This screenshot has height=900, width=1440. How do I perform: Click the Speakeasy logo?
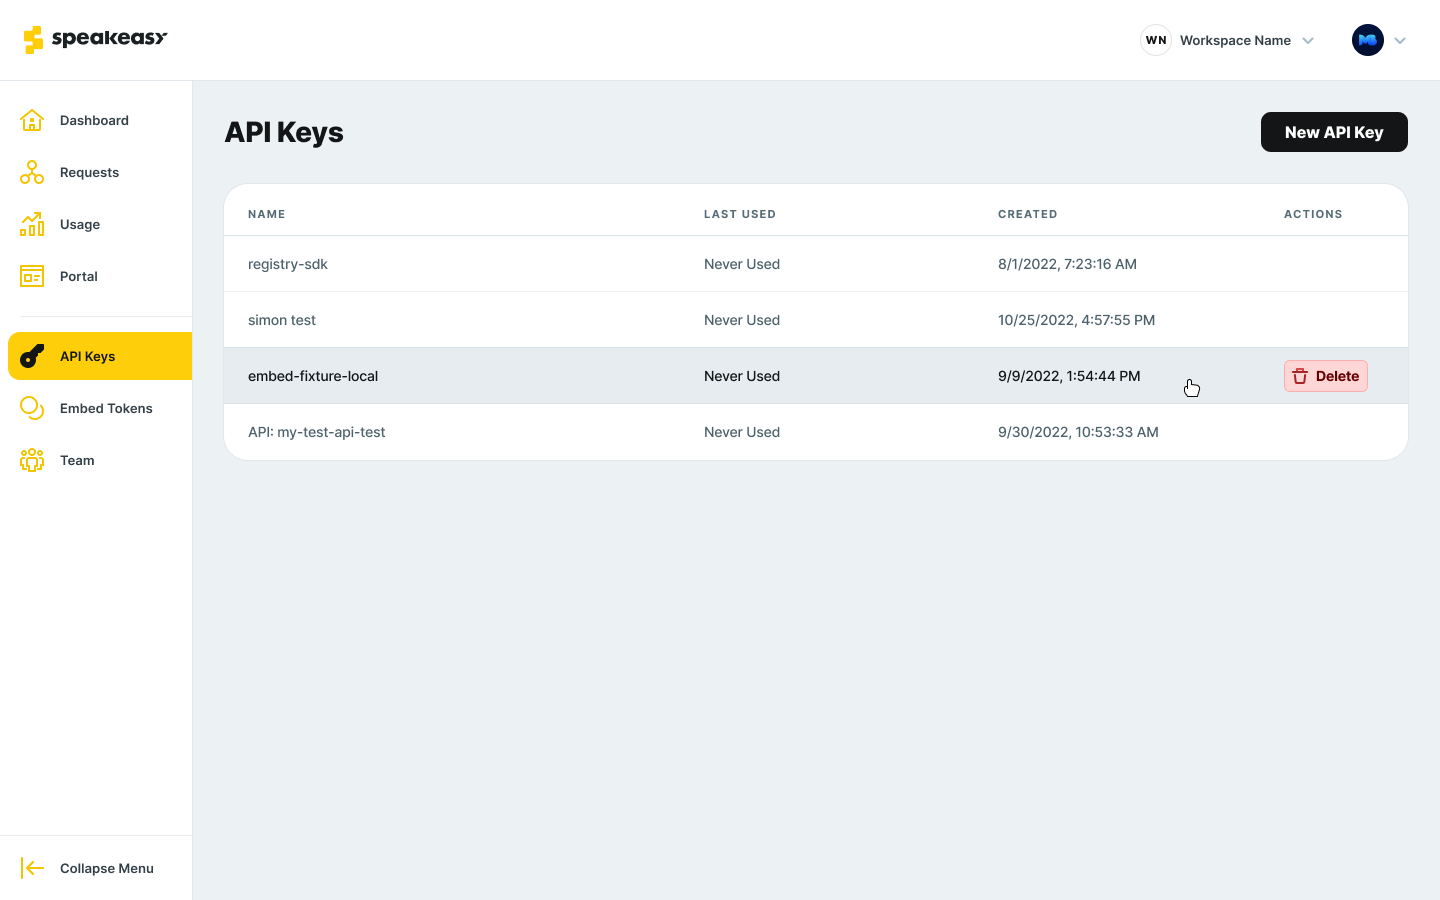[95, 39]
